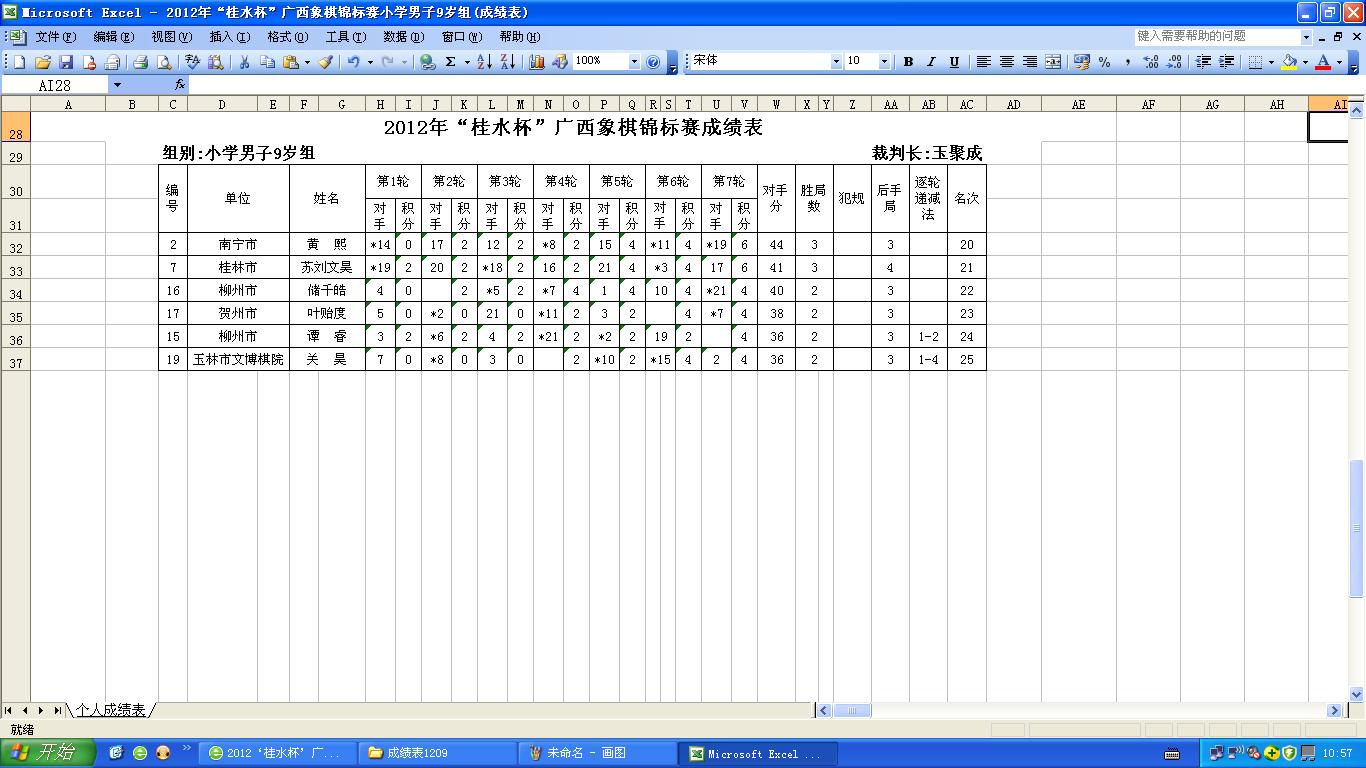
Task: Cut selection with scissors icon
Action: click(x=244, y=62)
